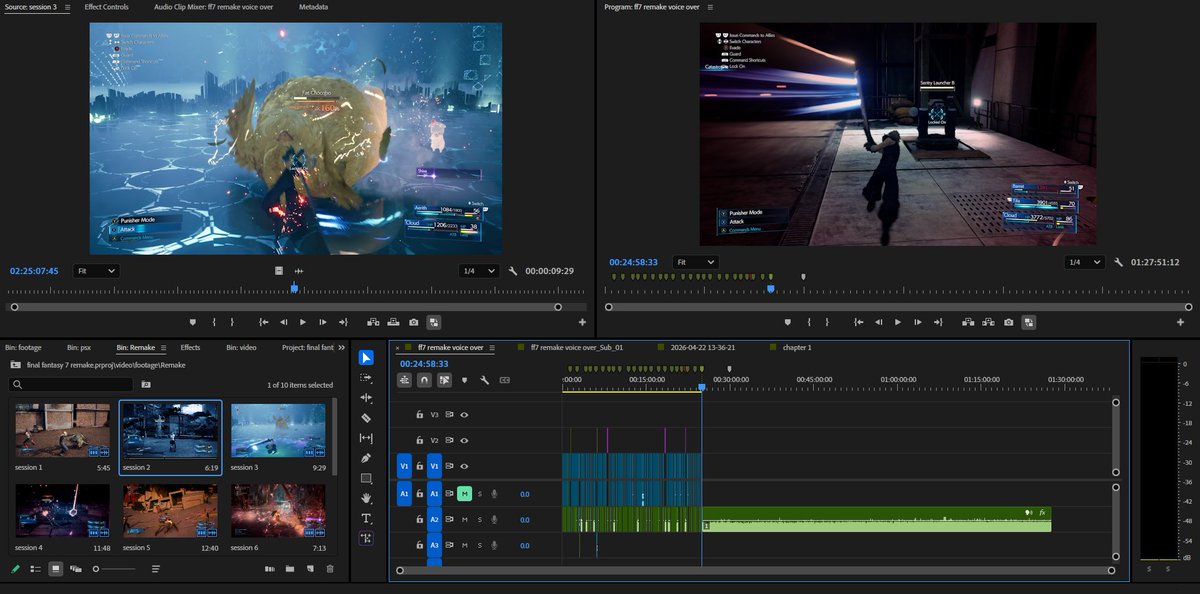Click Extract in the Program monitor
This screenshot has width=1200, height=594.
(988, 322)
